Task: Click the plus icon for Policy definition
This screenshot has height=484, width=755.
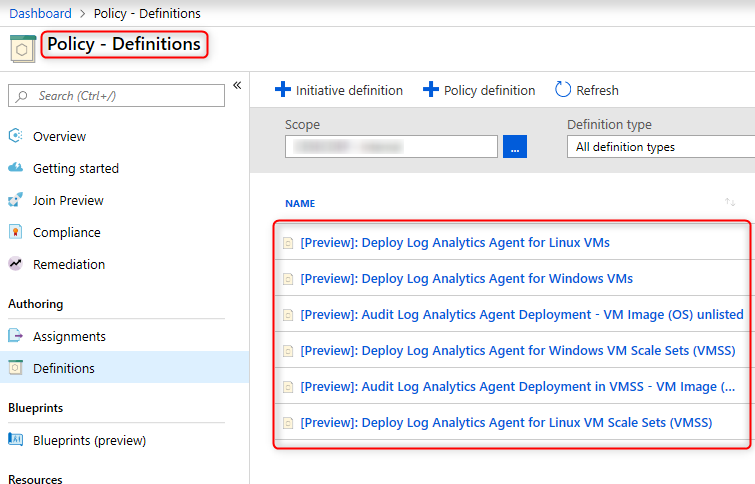Action: pyautogui.click(x=430, y=89)
